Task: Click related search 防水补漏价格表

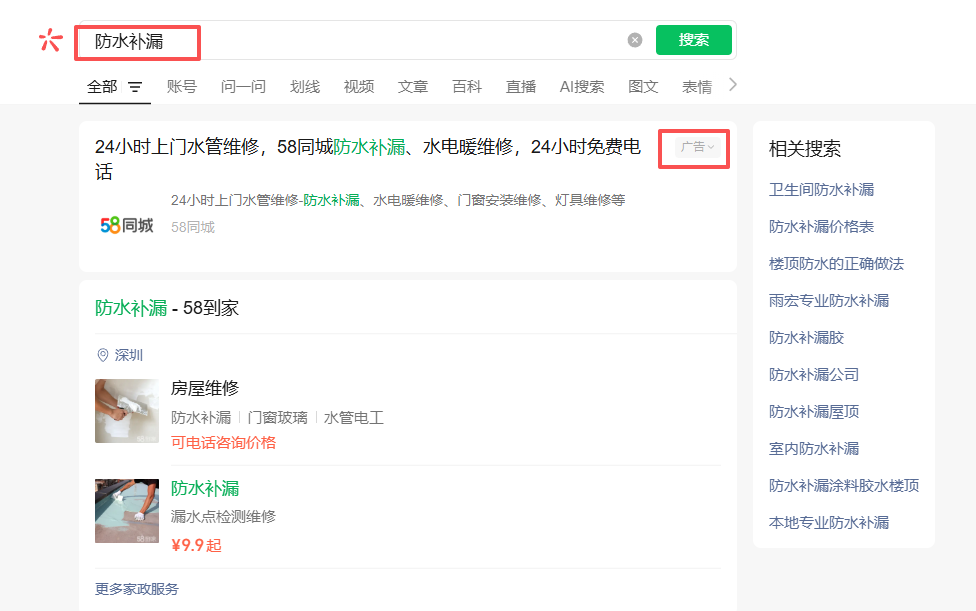Action: pyautogui.click(x=821, y=227)
